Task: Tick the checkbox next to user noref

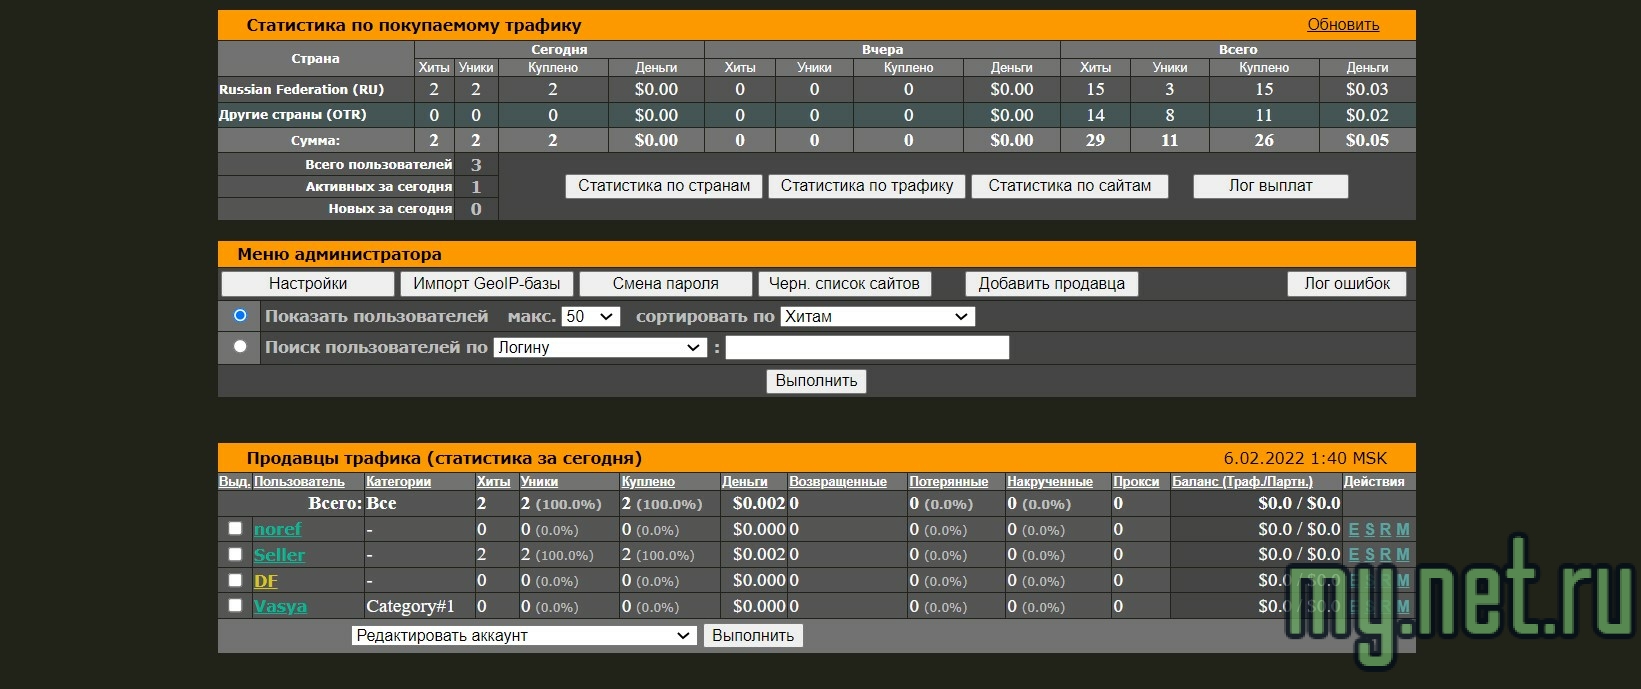Action: pyautogui.click(x=235, y=529)
